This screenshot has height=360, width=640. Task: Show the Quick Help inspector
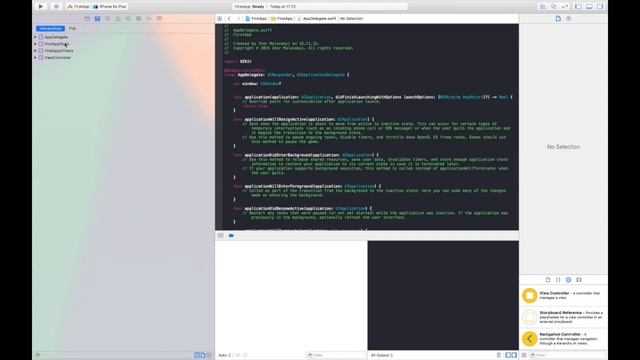[x=569, y=19]
